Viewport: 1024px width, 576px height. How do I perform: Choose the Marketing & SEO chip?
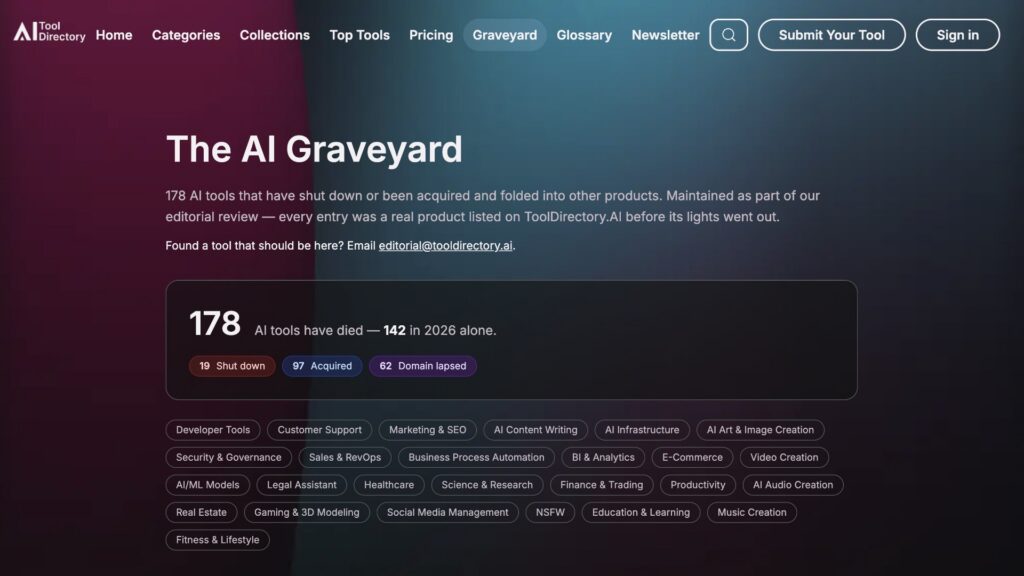pyautogui.click(x=428, y=430)
